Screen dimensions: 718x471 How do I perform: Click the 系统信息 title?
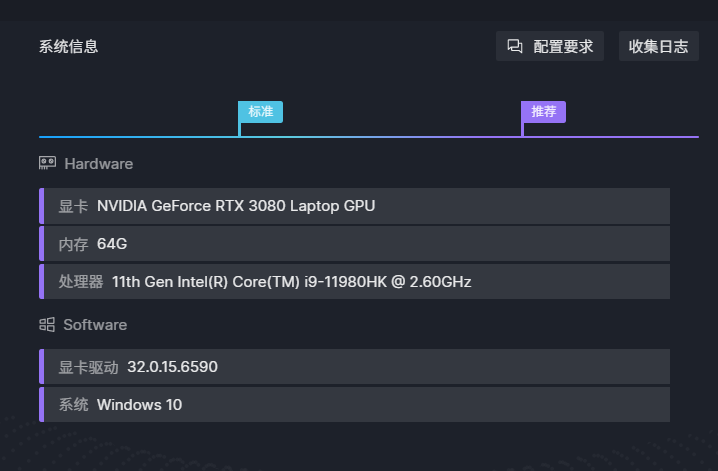tap(68, 47)
